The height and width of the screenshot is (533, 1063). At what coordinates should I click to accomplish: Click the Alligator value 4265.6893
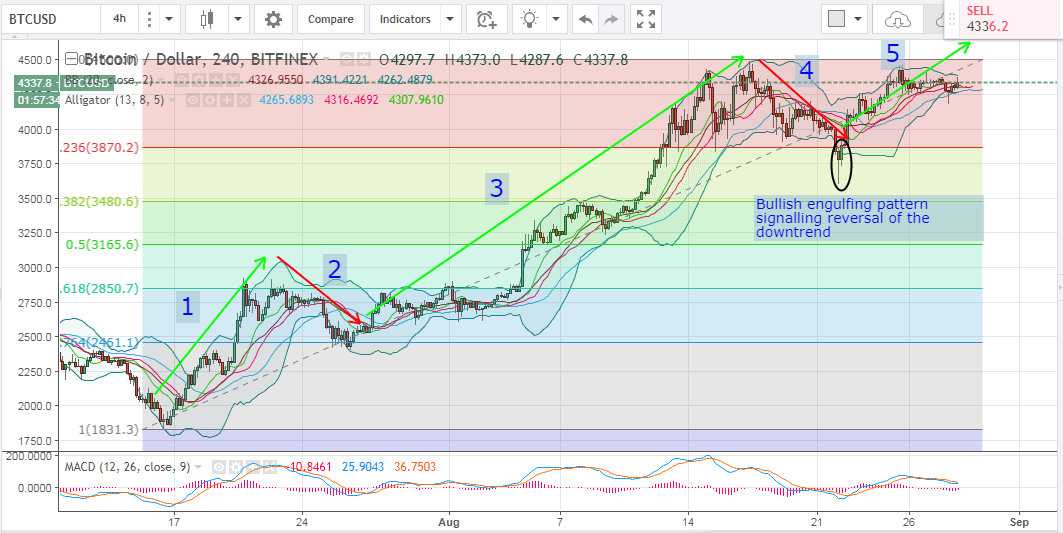coord(286,100)
